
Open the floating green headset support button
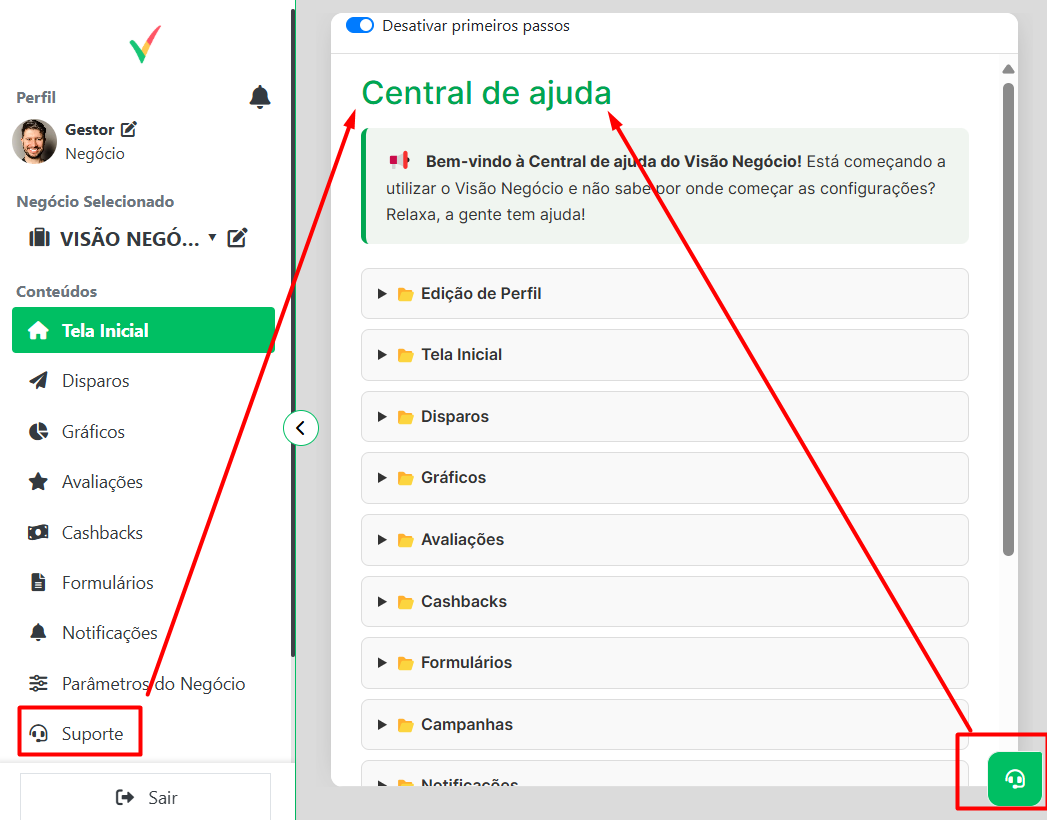point(1014,778)
